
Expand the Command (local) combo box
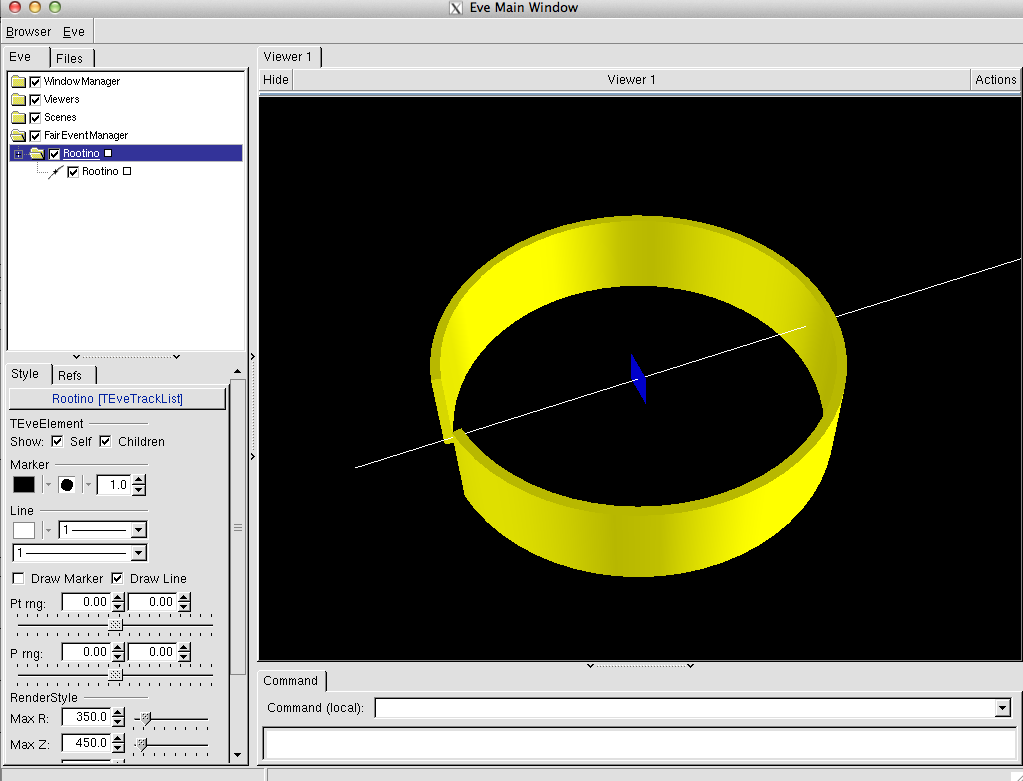(1003, 708)
